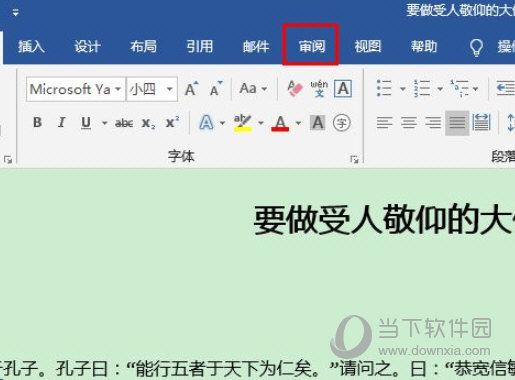Open the wén phonetic guide tool
The image size is (515, 380).
319,89
